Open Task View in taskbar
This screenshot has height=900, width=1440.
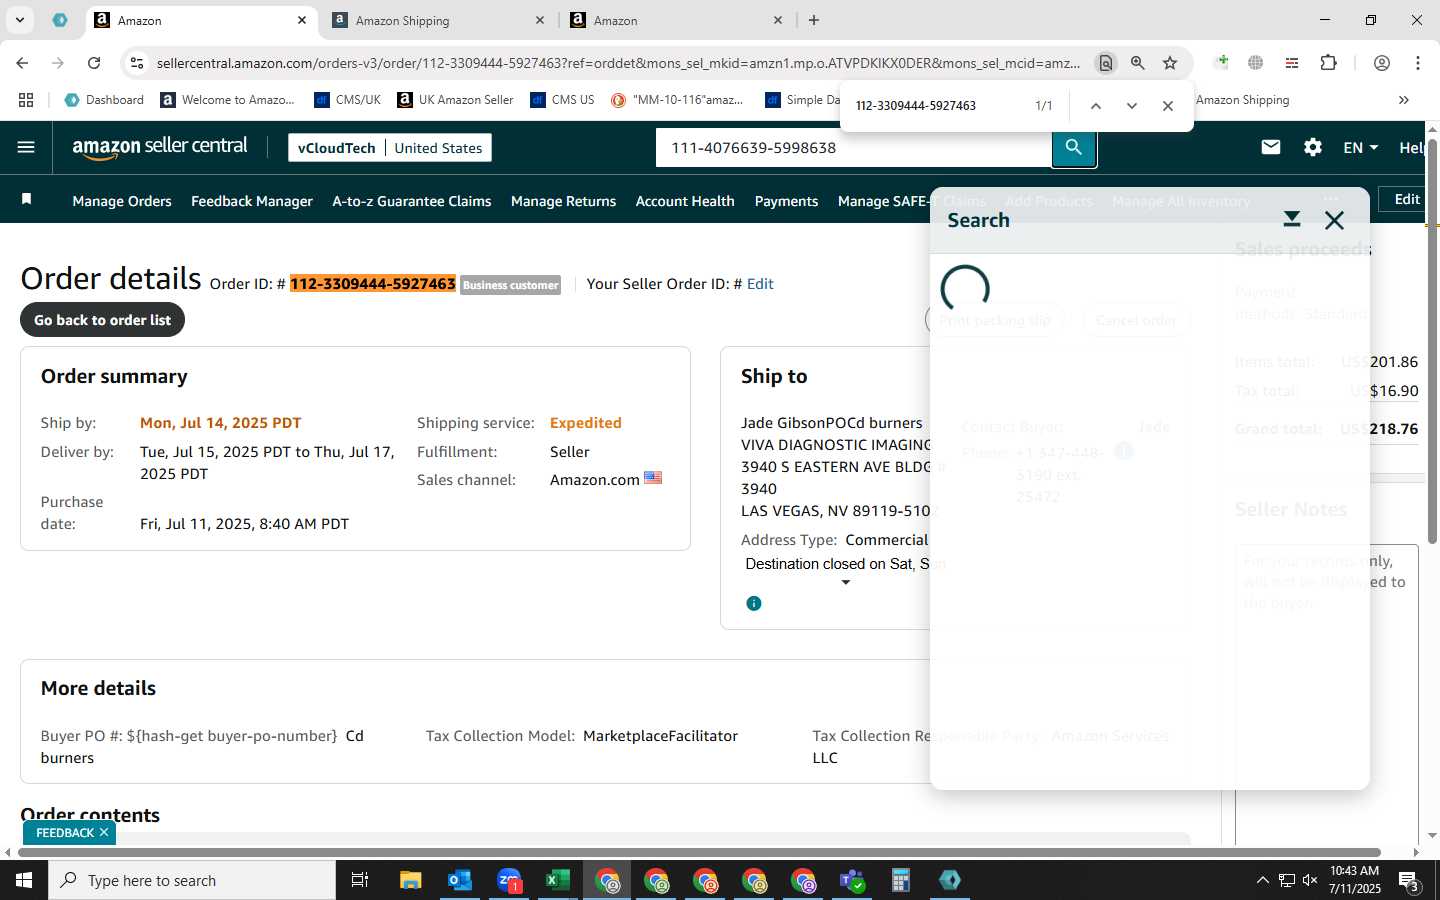pyautogui.click(x=360, y=880)
